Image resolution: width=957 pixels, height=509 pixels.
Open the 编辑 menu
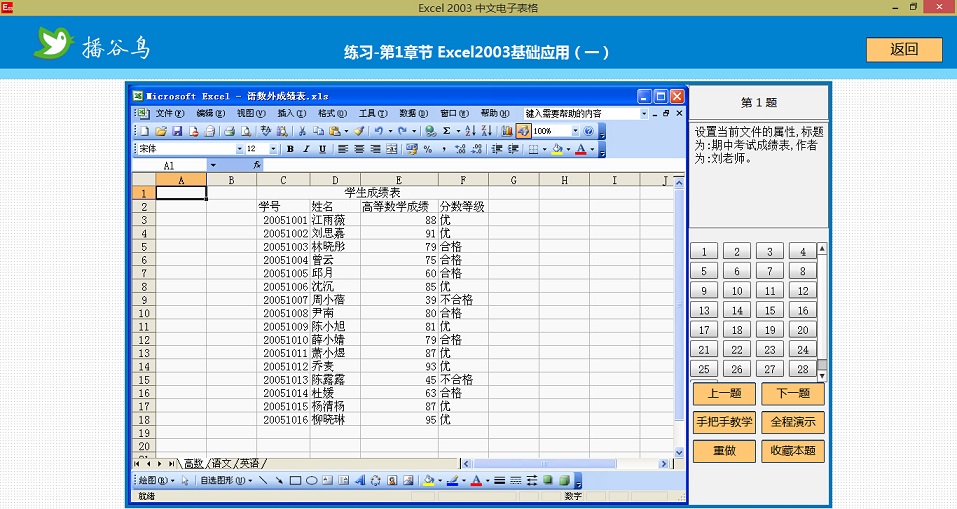pyautogui.click(x=211, y=114)
